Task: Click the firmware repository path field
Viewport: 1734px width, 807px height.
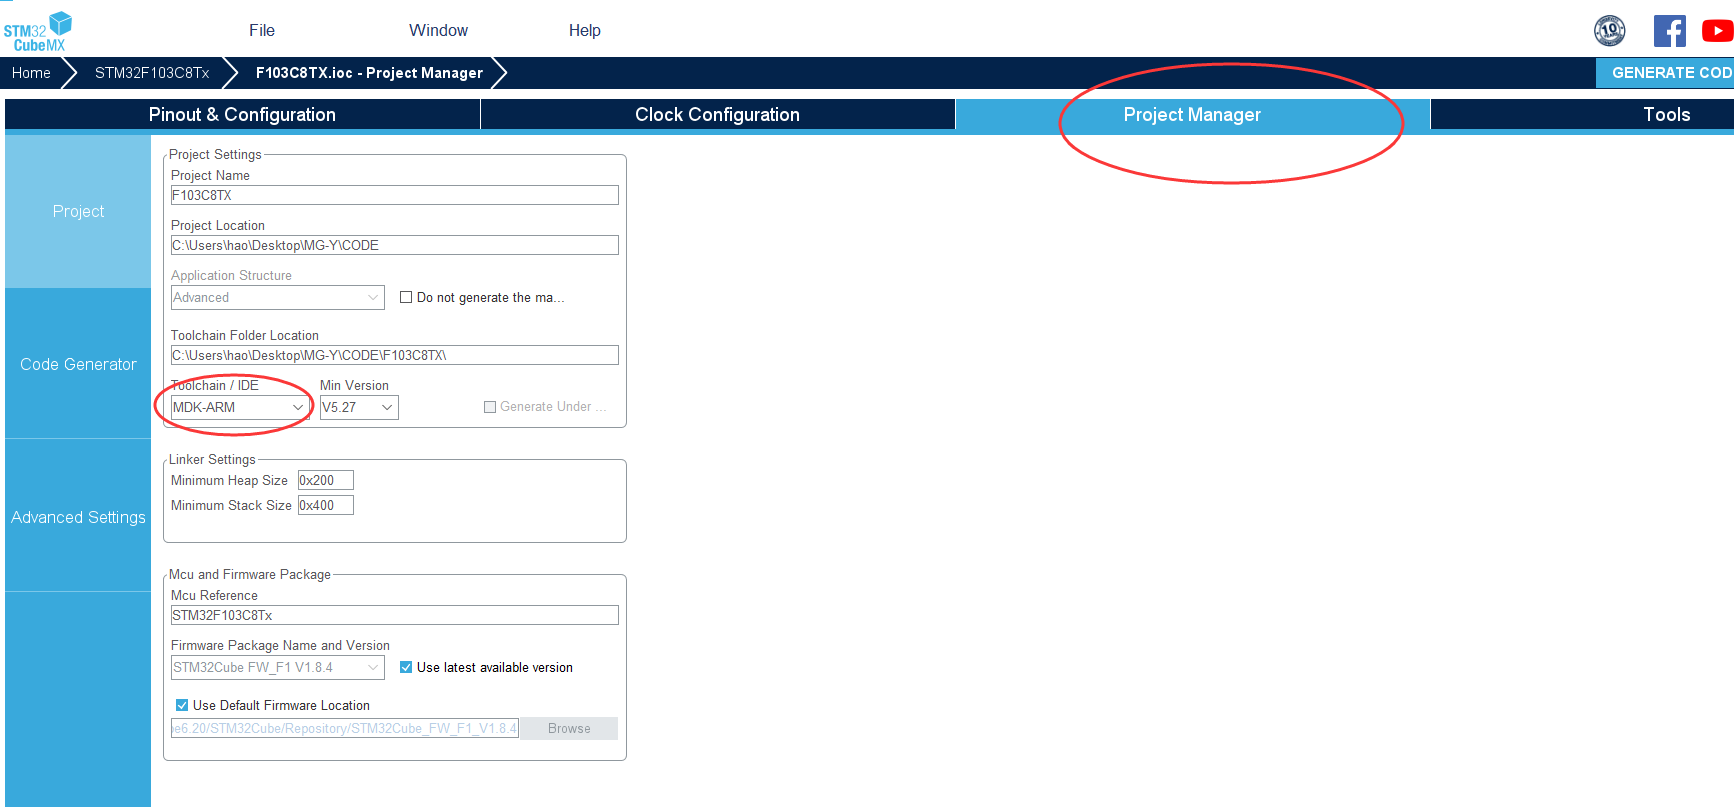Action: pos(345,728)
